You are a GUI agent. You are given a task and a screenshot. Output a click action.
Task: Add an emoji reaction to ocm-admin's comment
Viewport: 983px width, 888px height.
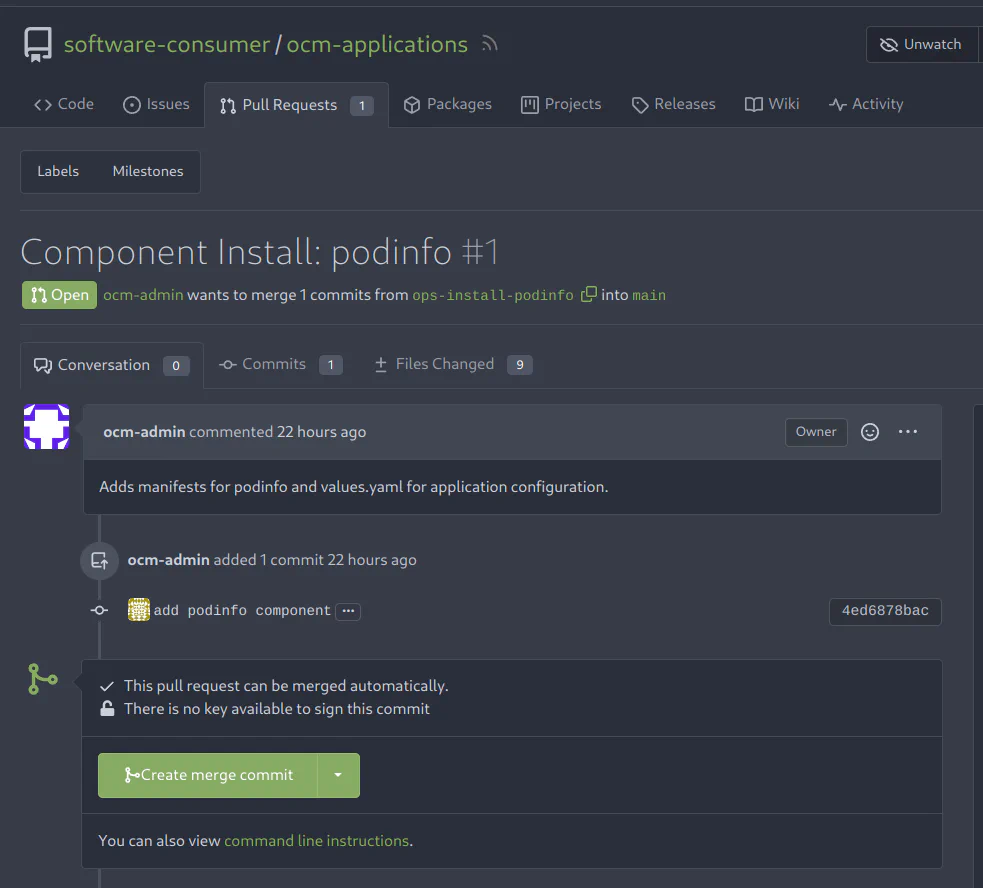pos(869,431)
